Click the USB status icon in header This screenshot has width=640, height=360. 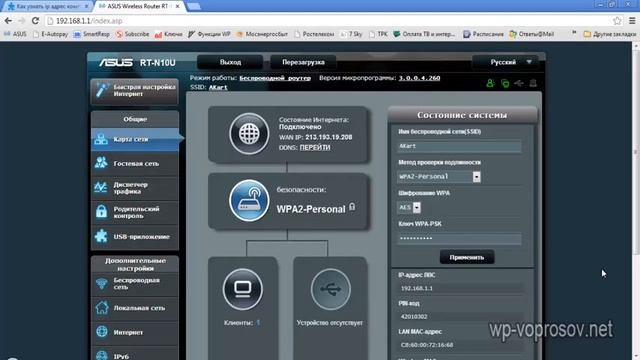pos(519,83)
